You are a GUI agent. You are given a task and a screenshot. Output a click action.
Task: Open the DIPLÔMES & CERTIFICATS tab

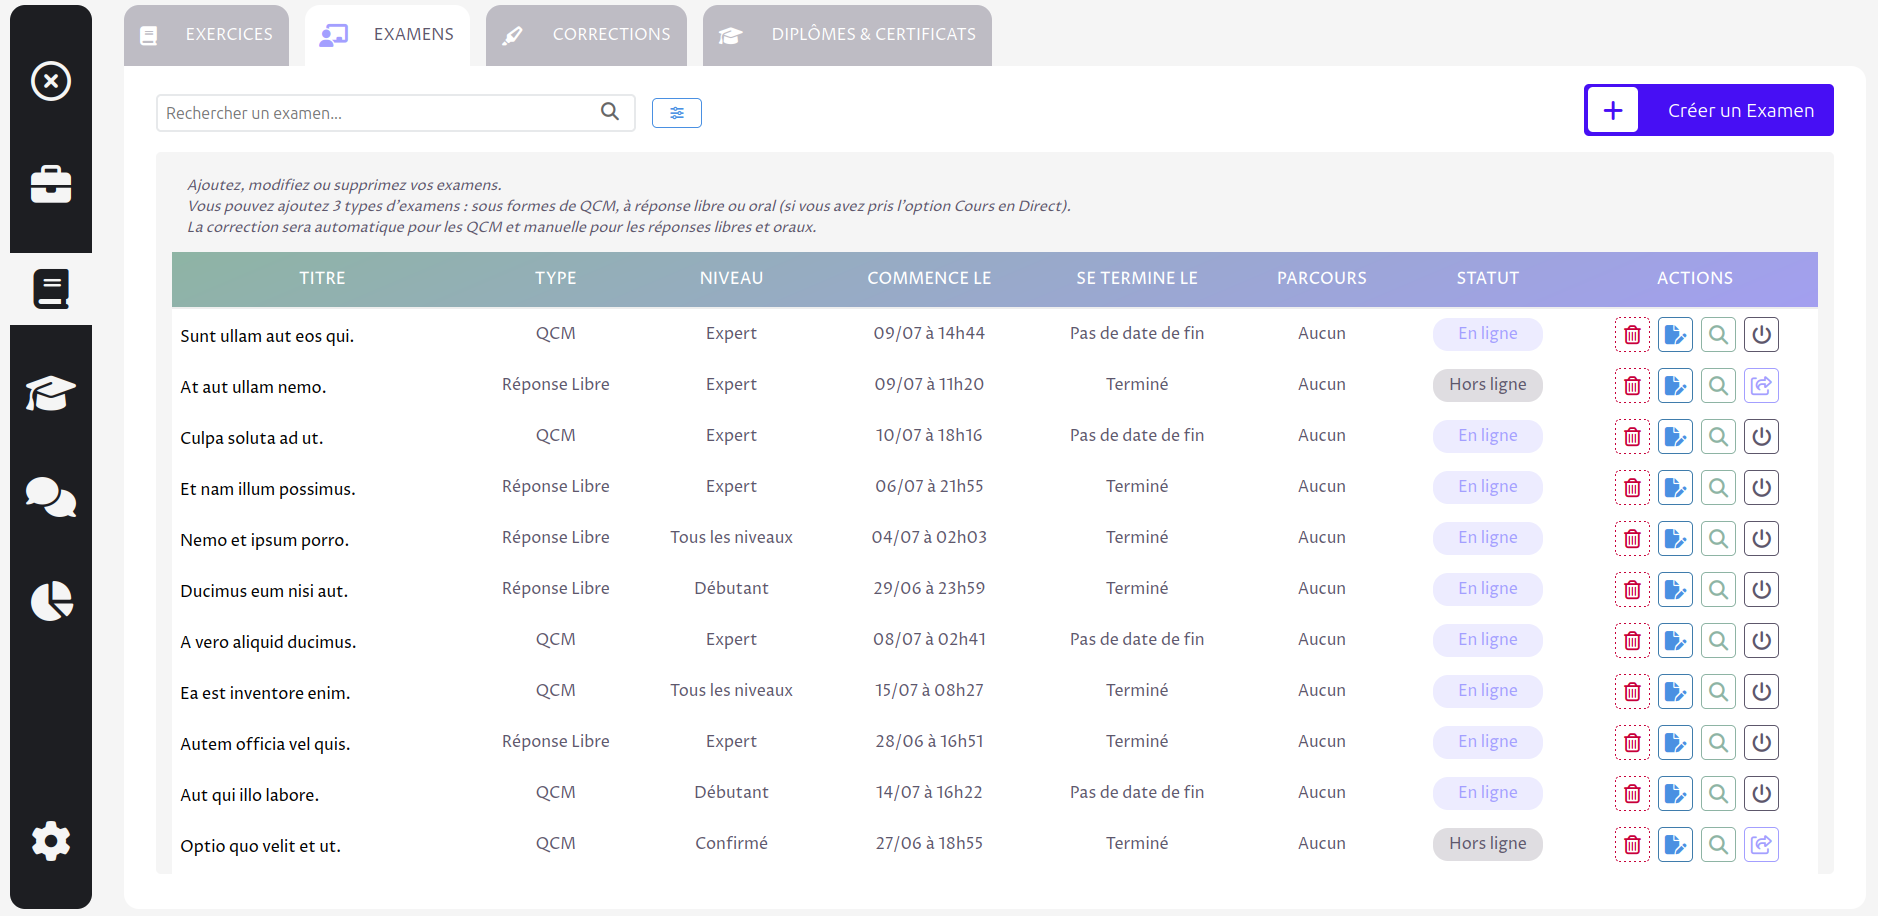(846, 34)
